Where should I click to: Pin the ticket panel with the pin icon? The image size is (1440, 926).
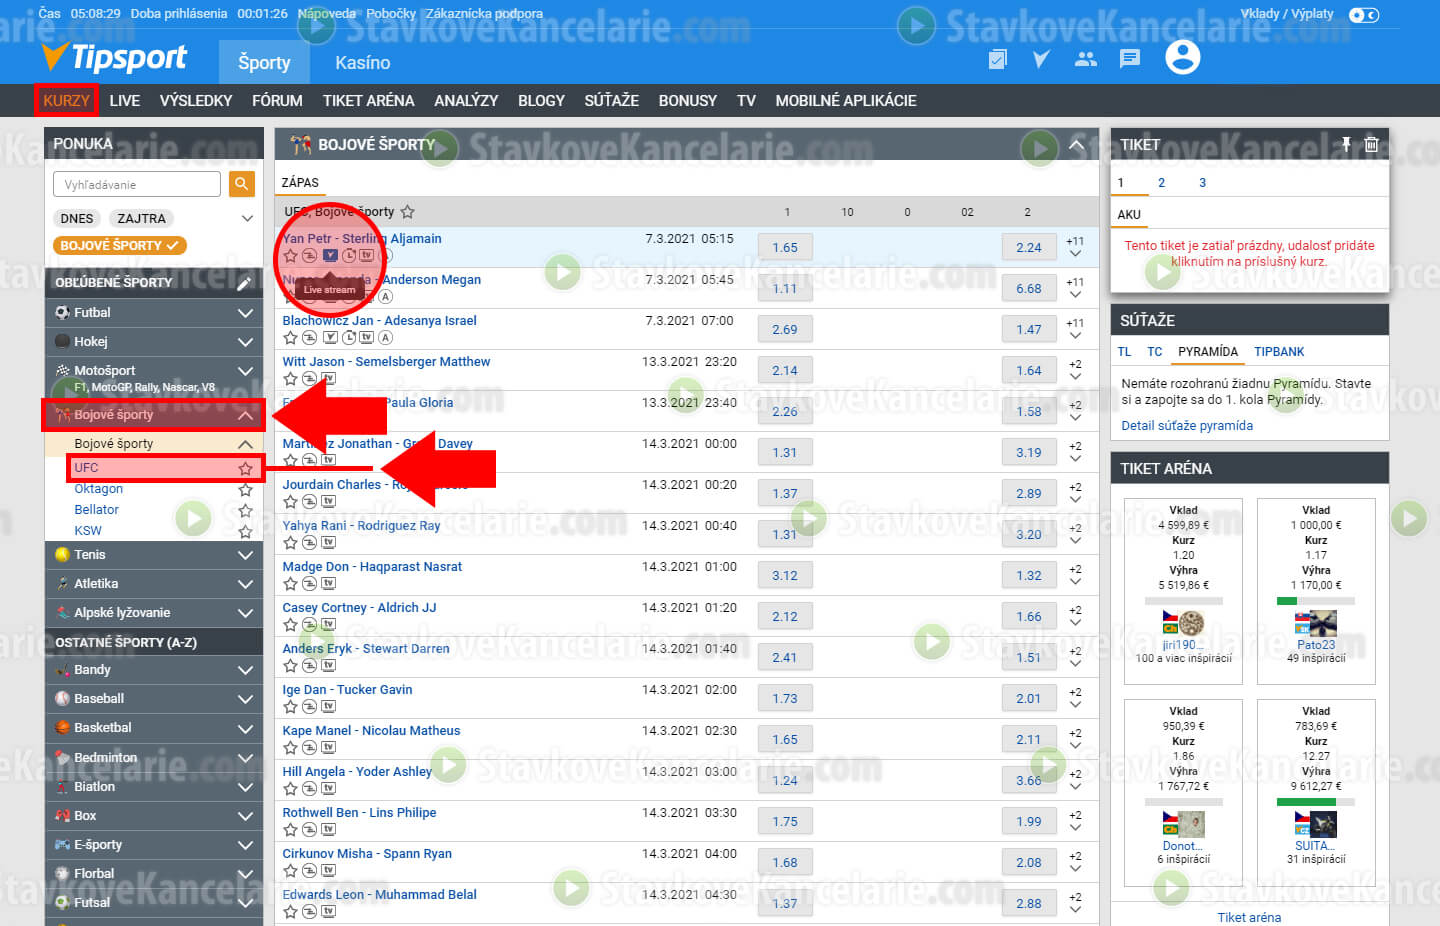(x=1346, y=144)
